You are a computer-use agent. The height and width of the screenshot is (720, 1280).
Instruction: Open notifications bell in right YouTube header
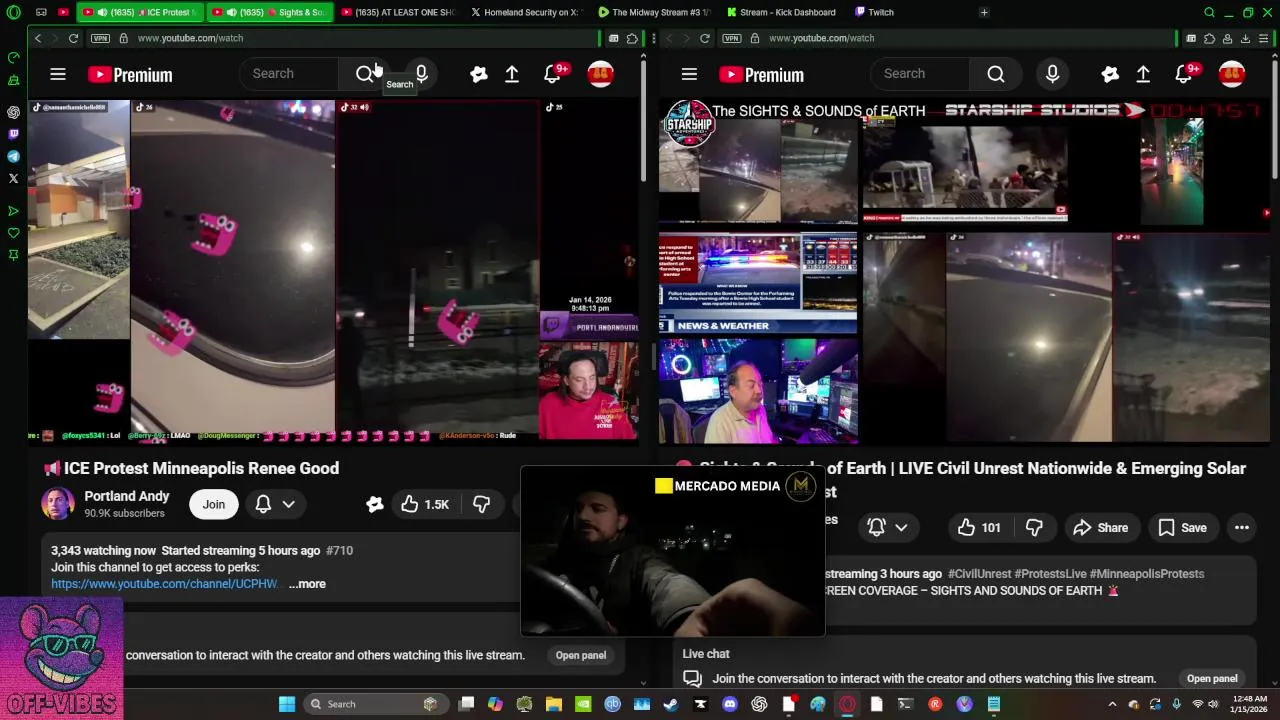coord(1183,74)
